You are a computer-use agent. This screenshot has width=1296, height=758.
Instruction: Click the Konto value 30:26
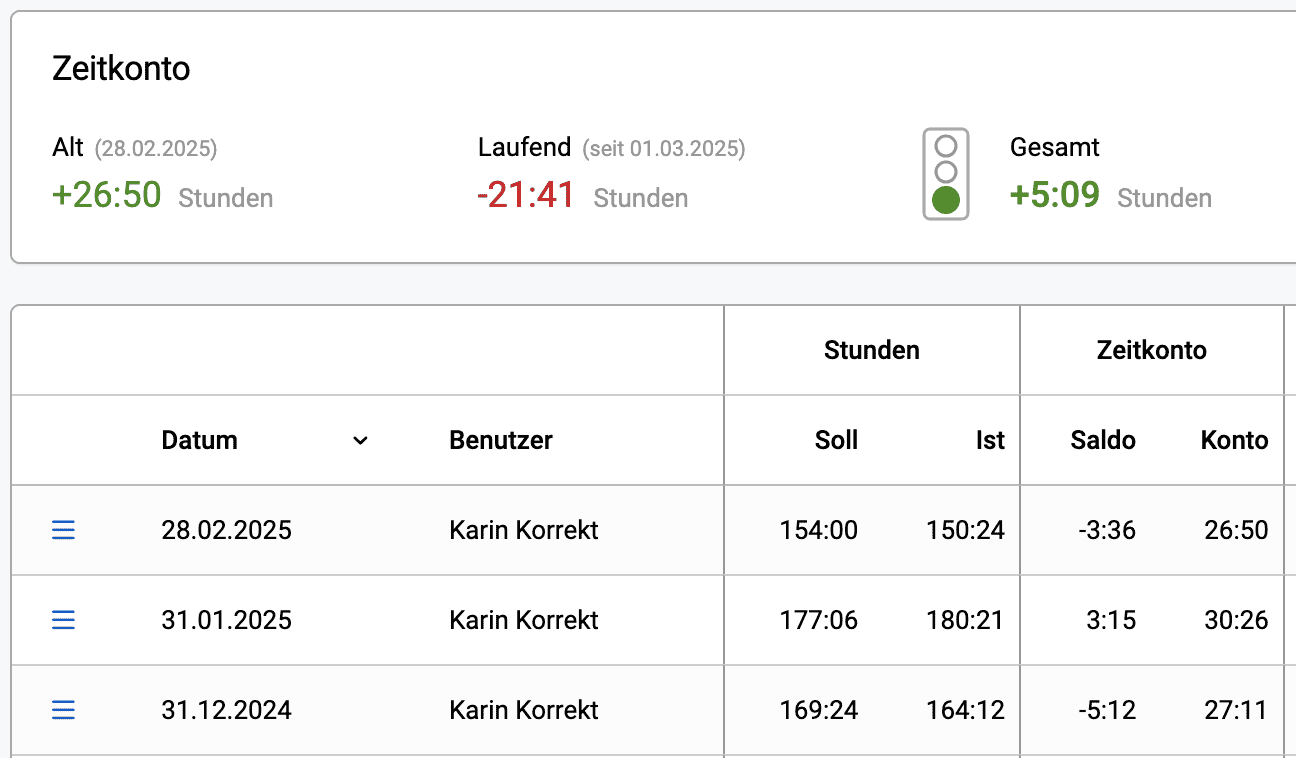[1236, 620]
